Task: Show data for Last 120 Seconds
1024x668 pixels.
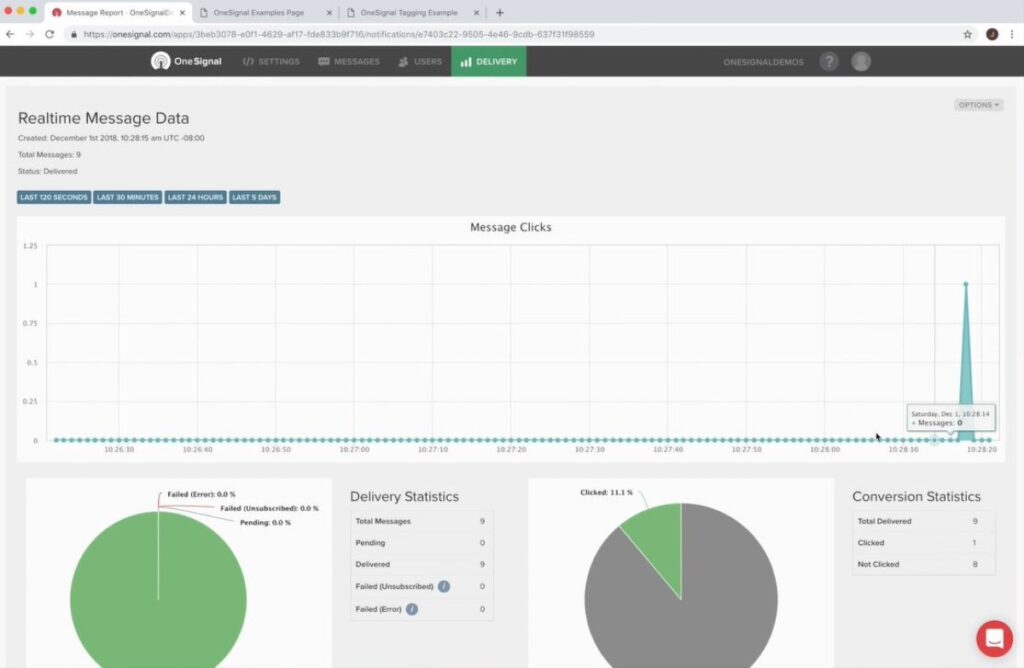Action: click(x=54, y=197)
